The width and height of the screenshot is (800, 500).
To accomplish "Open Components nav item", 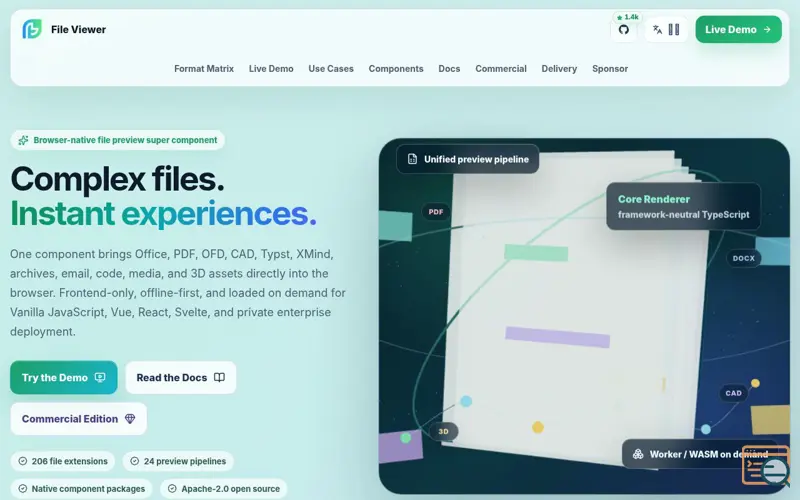I will (396, 68).
